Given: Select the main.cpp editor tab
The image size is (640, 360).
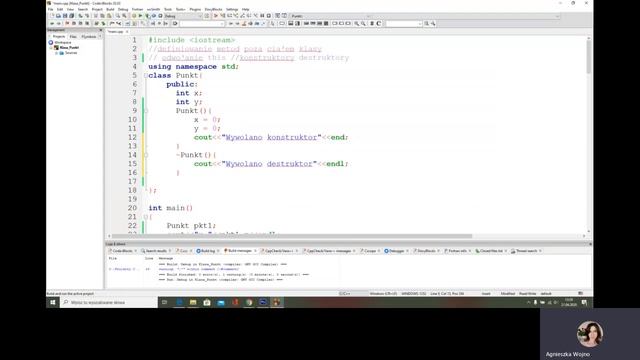Looking at the screenshot, I should pyautogui.click(x=116, y=31).
